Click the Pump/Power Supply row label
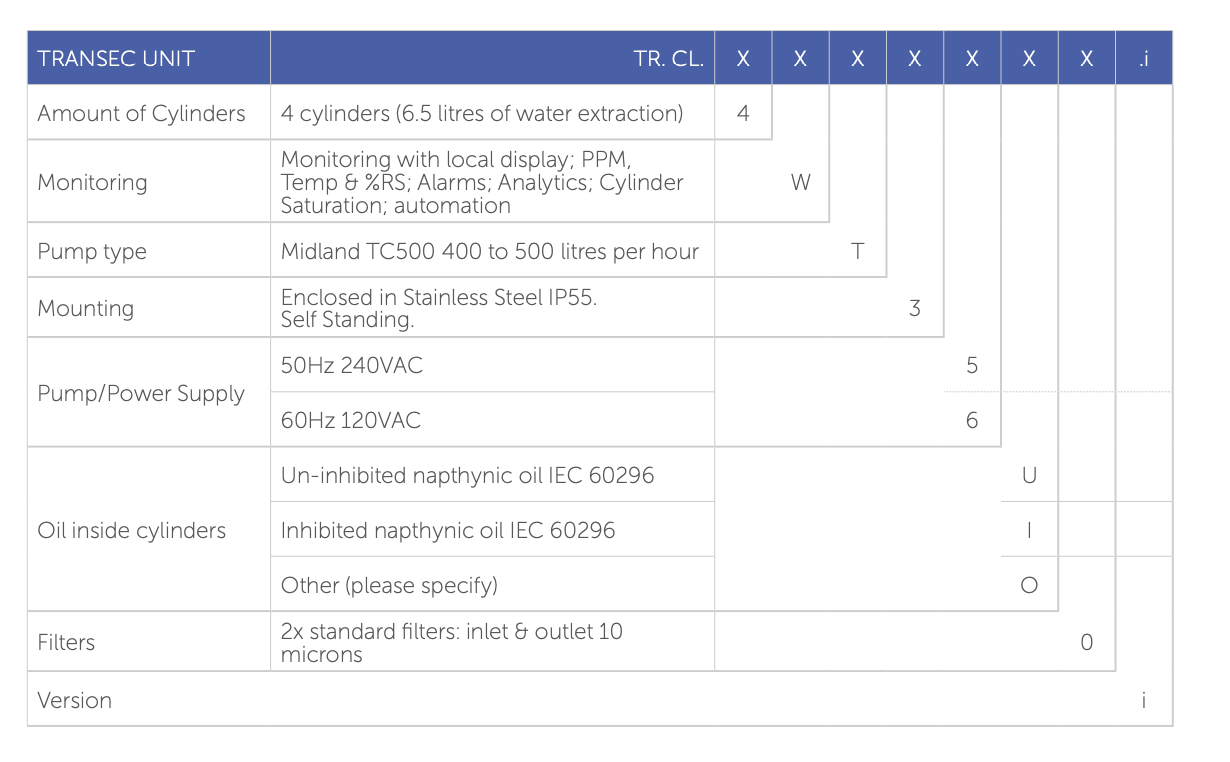1230x762 pixels. [x=141, y=393]
